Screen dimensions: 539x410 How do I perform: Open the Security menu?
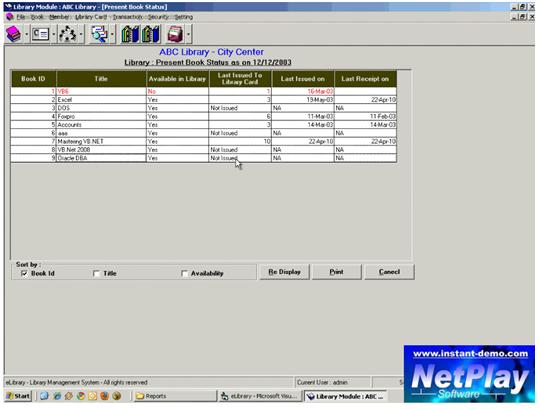coord(158,17)
